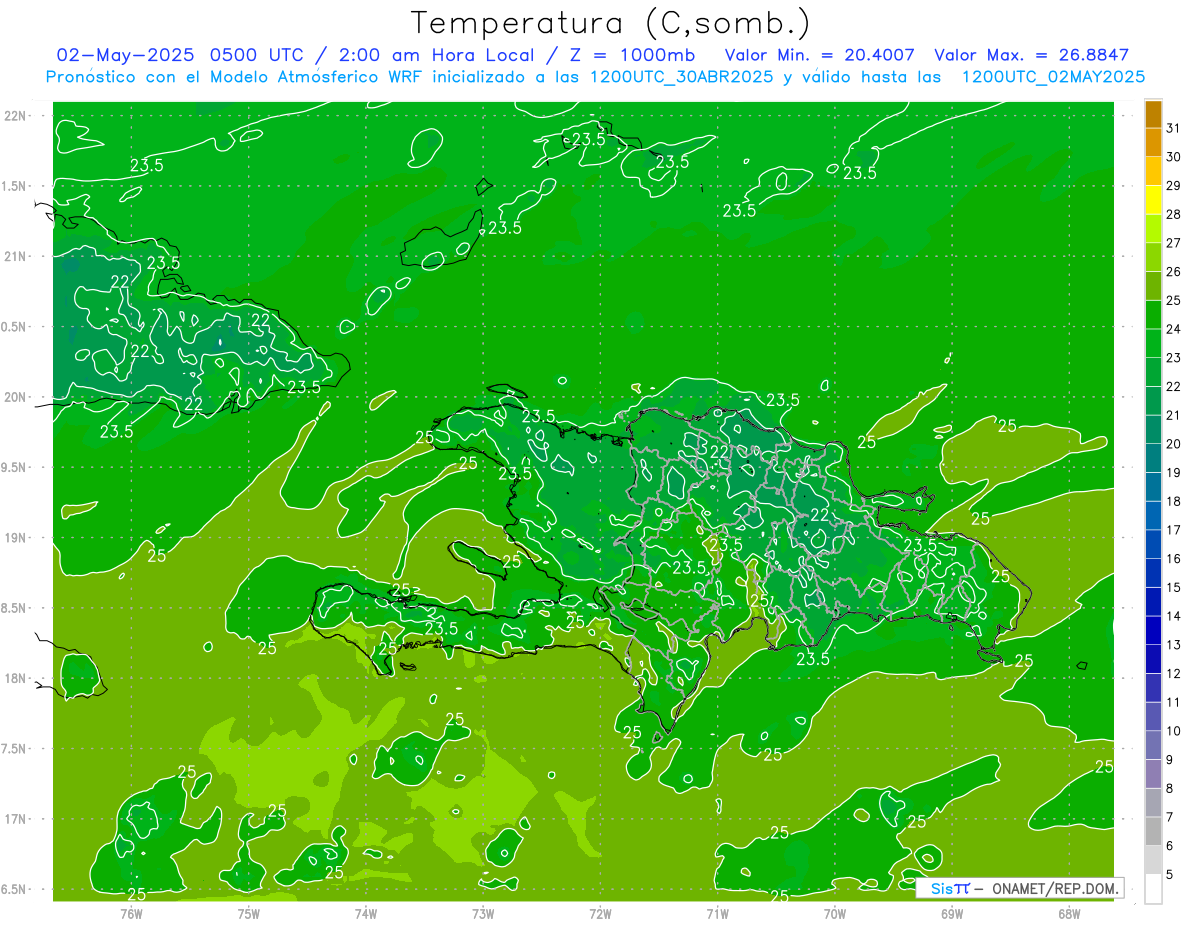Image resolution: width=1200 pixels, height=927 pixels.
Task: Click the 18N latitude axis label
Action: tap(17, 679)
